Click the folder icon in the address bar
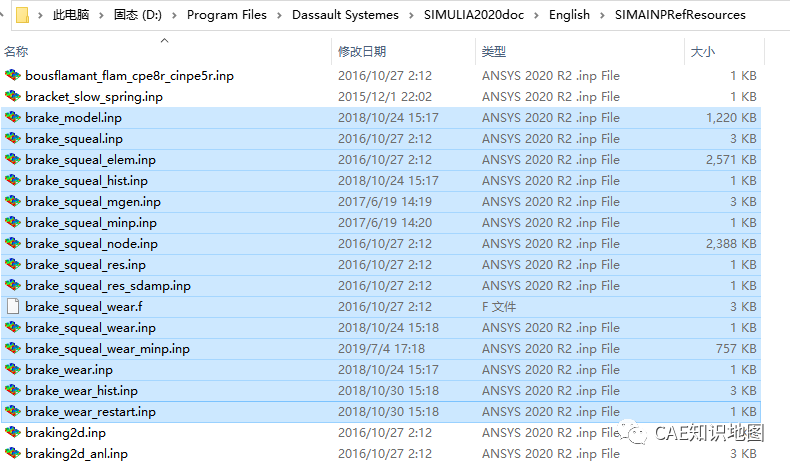790x467 pixels. pyautogui.click(x=22, y=15)
